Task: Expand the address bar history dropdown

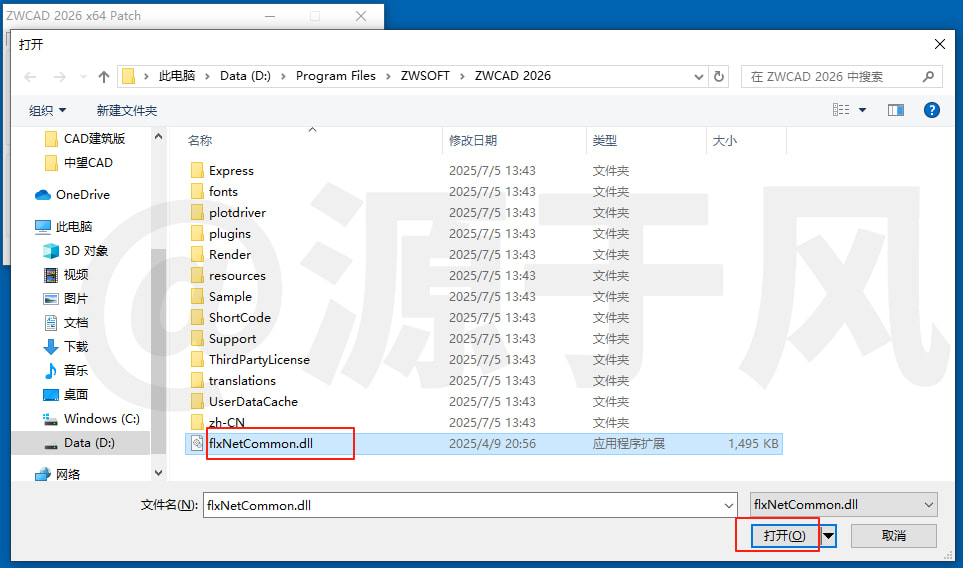Action: click(698, 77)
